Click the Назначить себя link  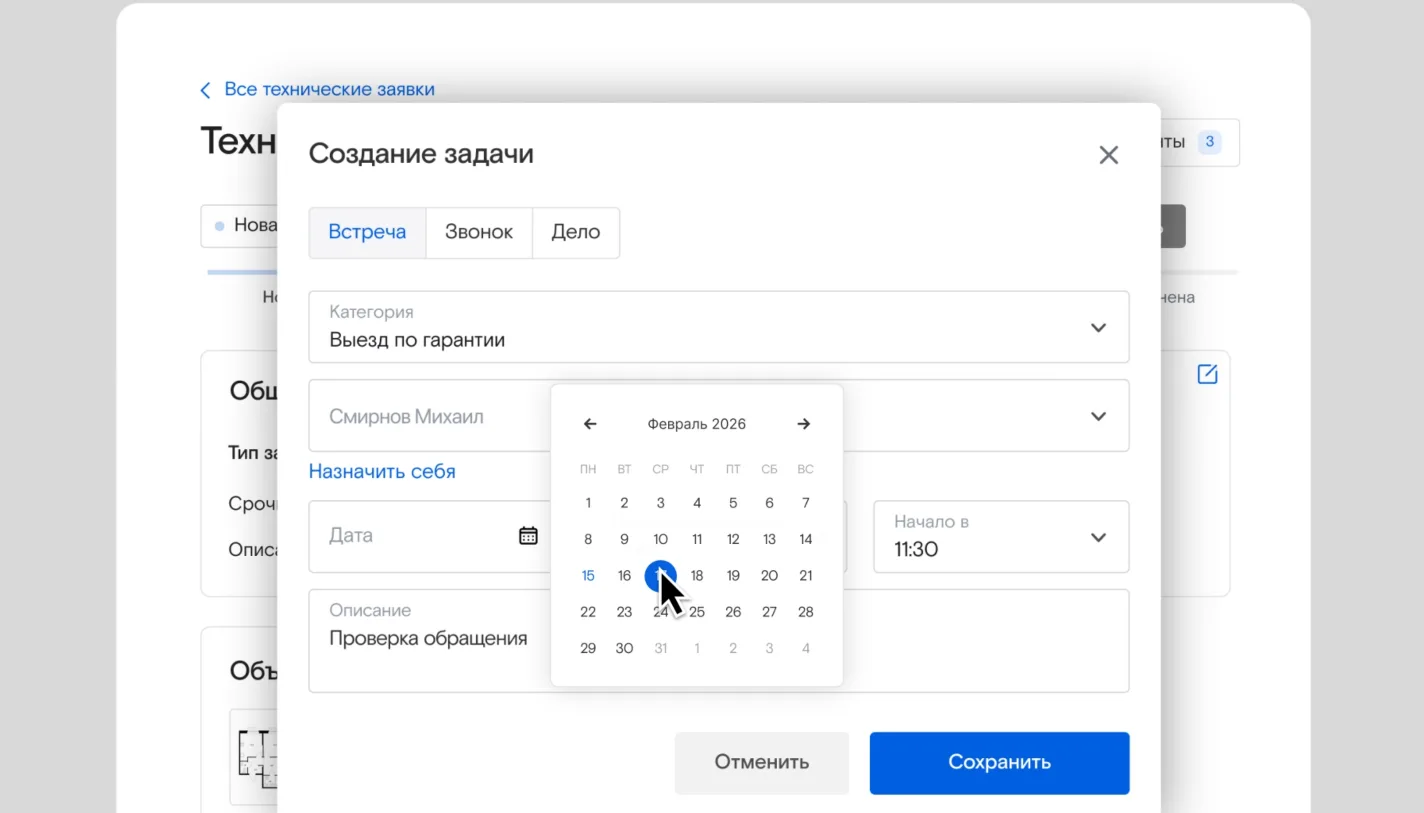pyautogui.click(x=382, y=472)
